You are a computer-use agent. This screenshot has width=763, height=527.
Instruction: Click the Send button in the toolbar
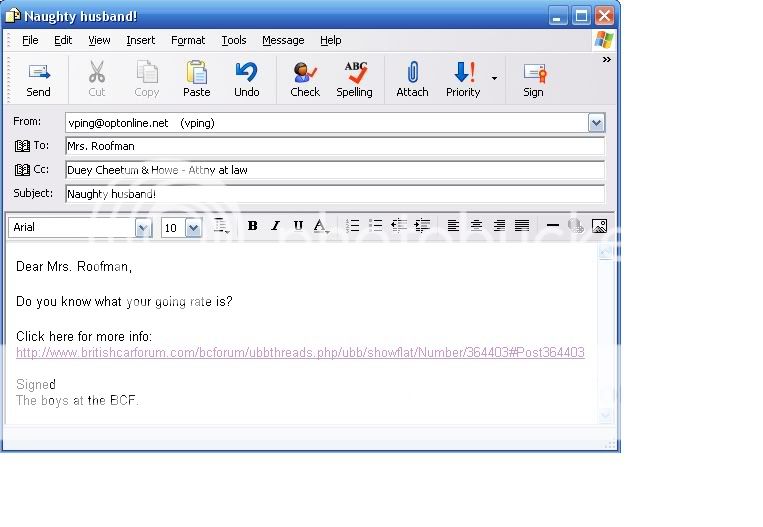(x=38, y=79)
